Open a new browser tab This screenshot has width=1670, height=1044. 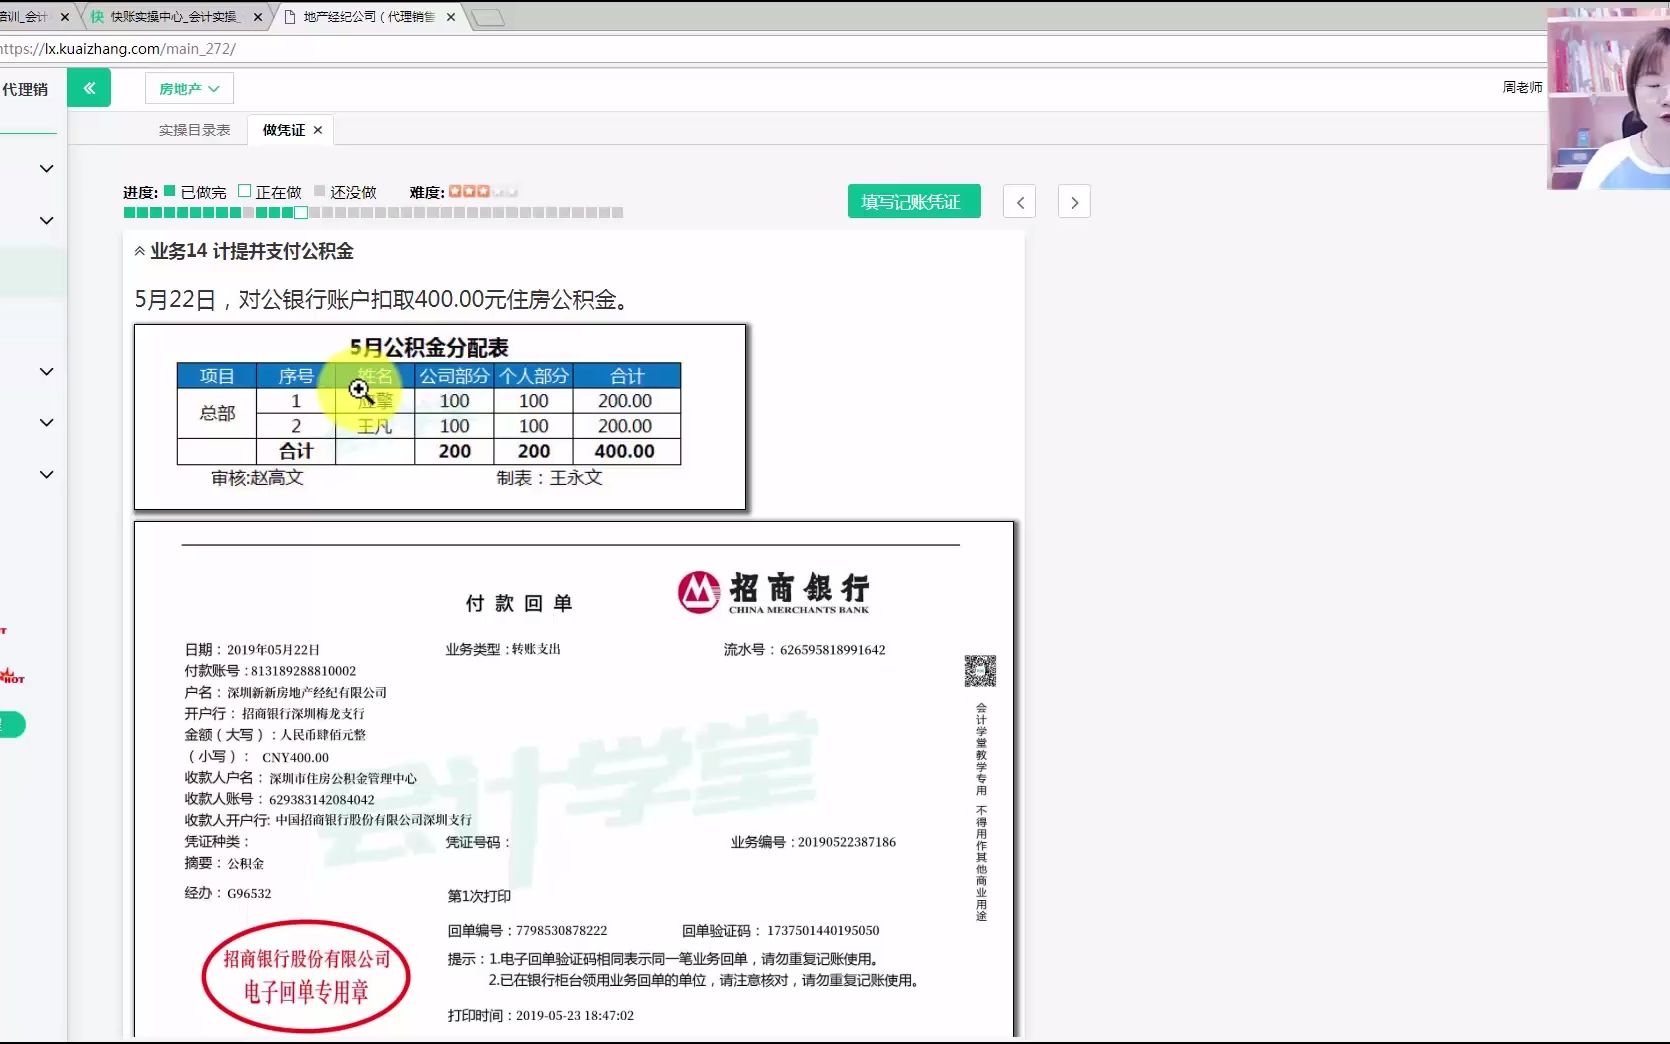[x=489, y=16]
